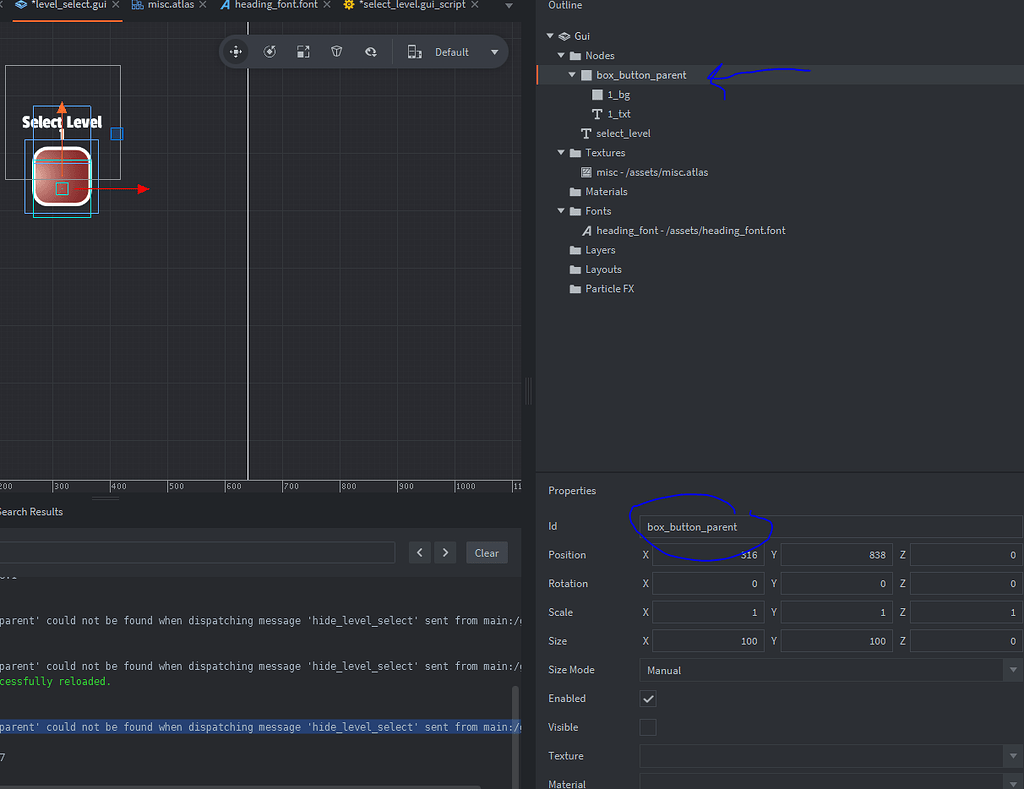This screenshot has width=1024, height=789.
Task: Click the Gui icon at the Outline root
Action: 565,36
